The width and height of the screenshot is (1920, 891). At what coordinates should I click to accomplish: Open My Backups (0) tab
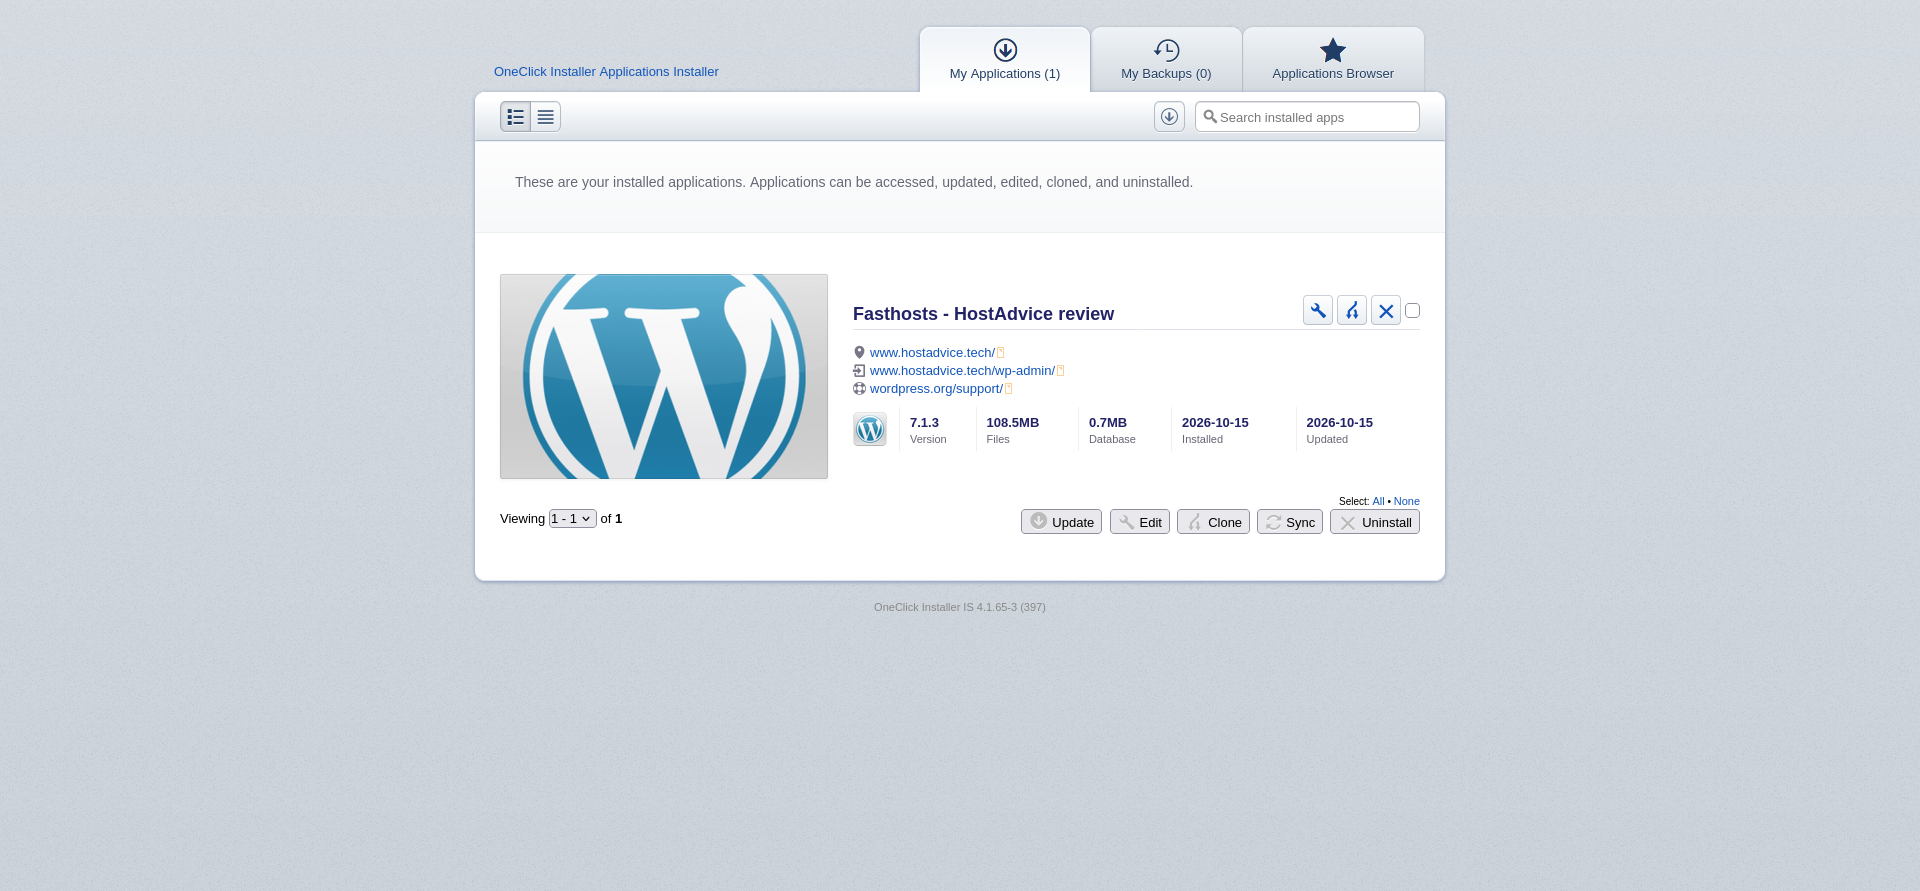[1166, 60]
